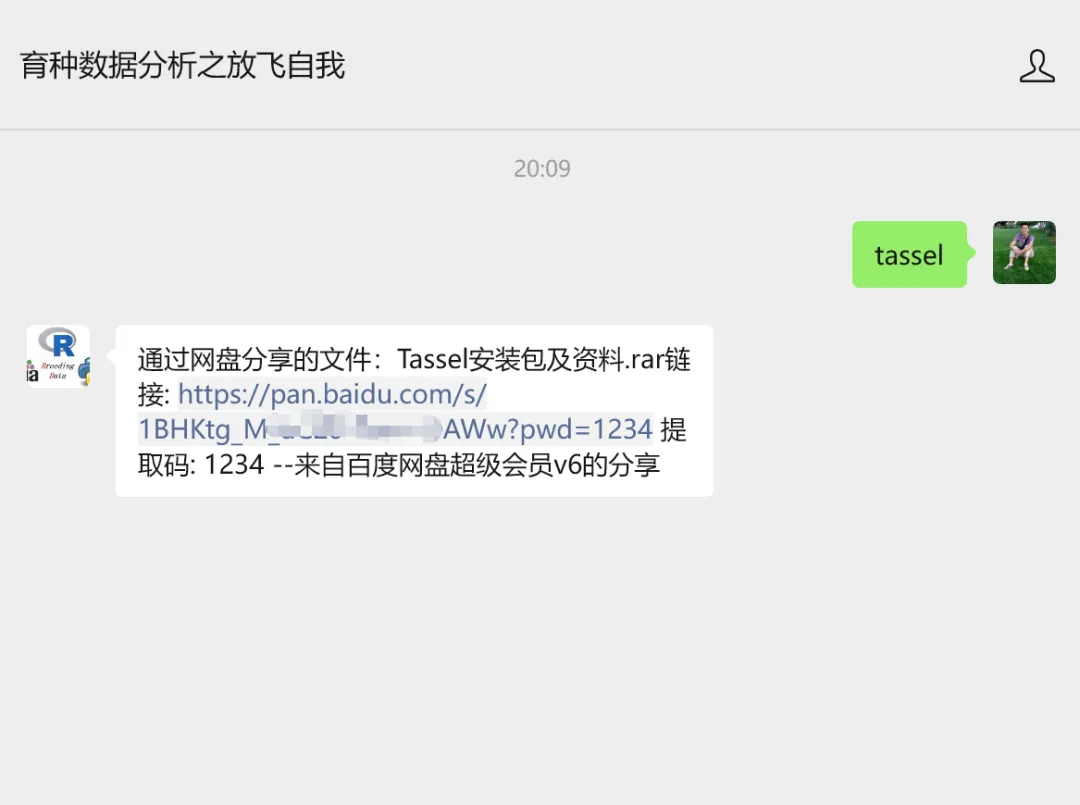This screenshot has height=805, width=1080.
Task: Click the blurred portion of the link
Action: [x=353, y=428]
